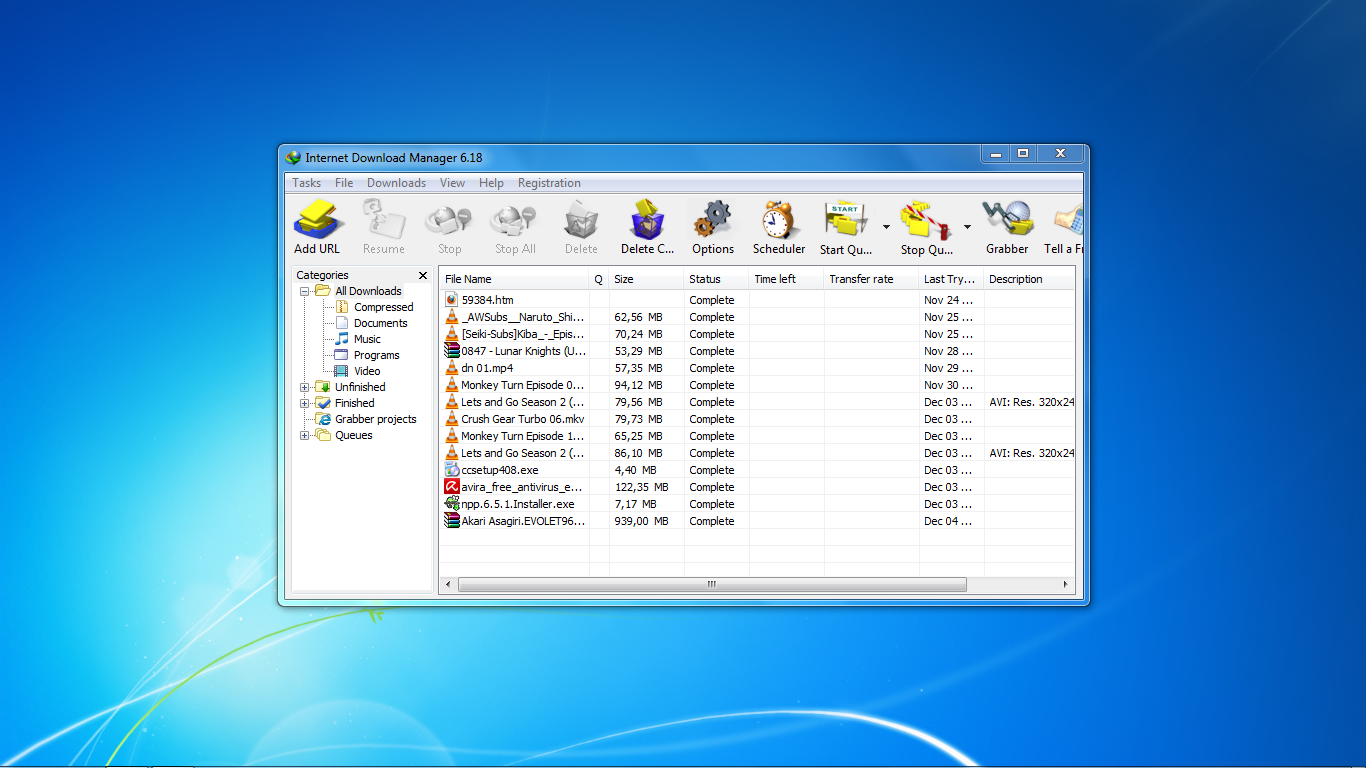Sort by the Description column header
This screenshot has width=1366, height=768.
(1030, 279)
